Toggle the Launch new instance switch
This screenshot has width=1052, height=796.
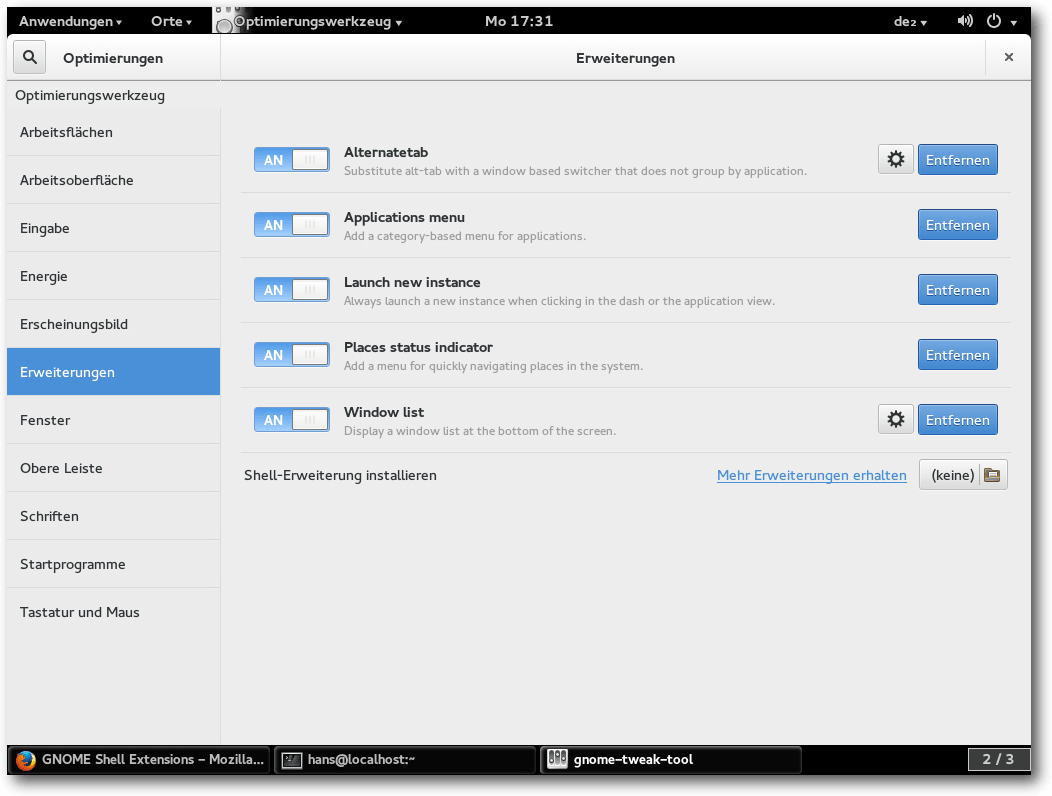(292, 290)
